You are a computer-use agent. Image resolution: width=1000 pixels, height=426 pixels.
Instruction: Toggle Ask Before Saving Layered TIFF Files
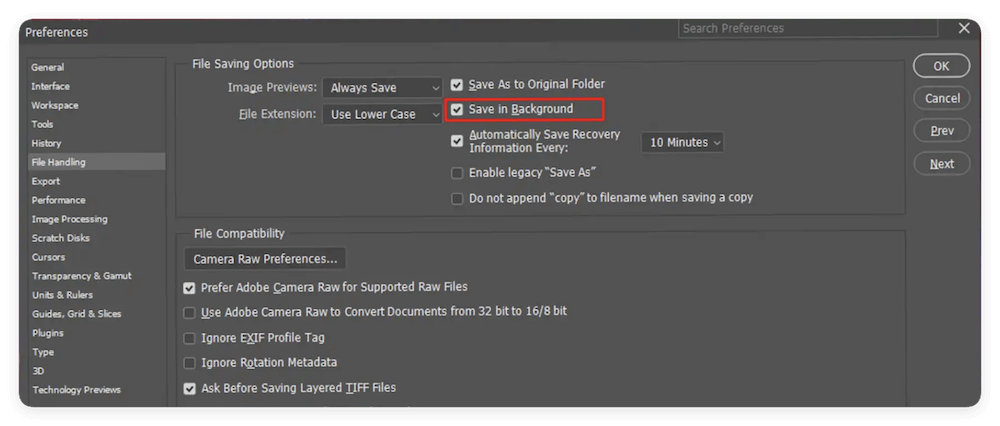189,388
